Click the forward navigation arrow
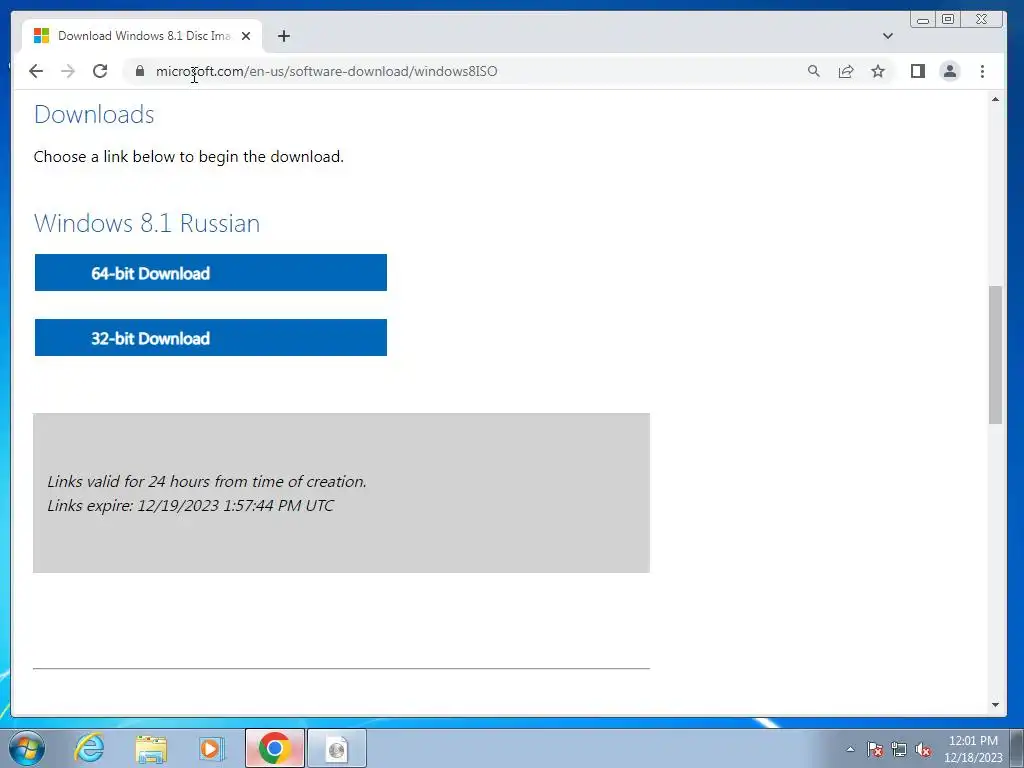1024x768 pixels. pyautogui.click(x=68, y=71)
